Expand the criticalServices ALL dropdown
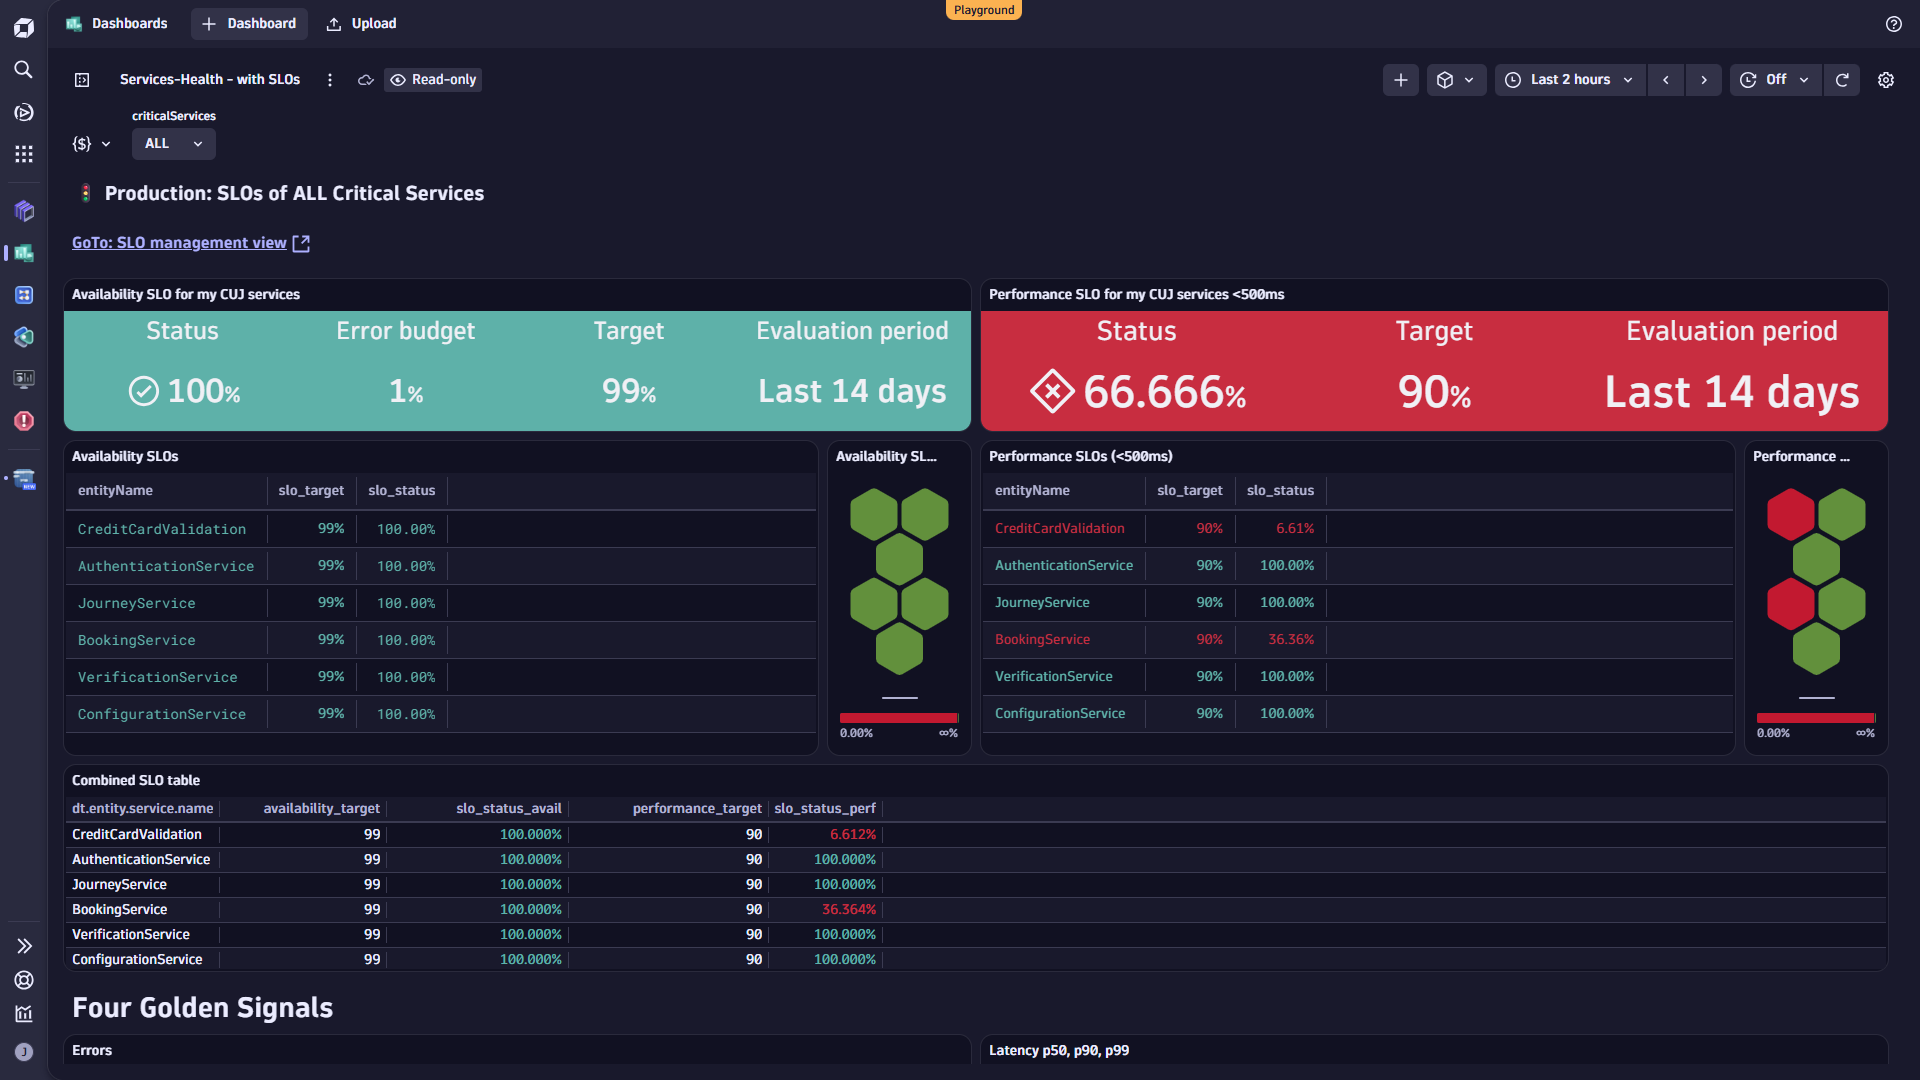Viewport: 1920px width, 1080px height. coord(173,144)
